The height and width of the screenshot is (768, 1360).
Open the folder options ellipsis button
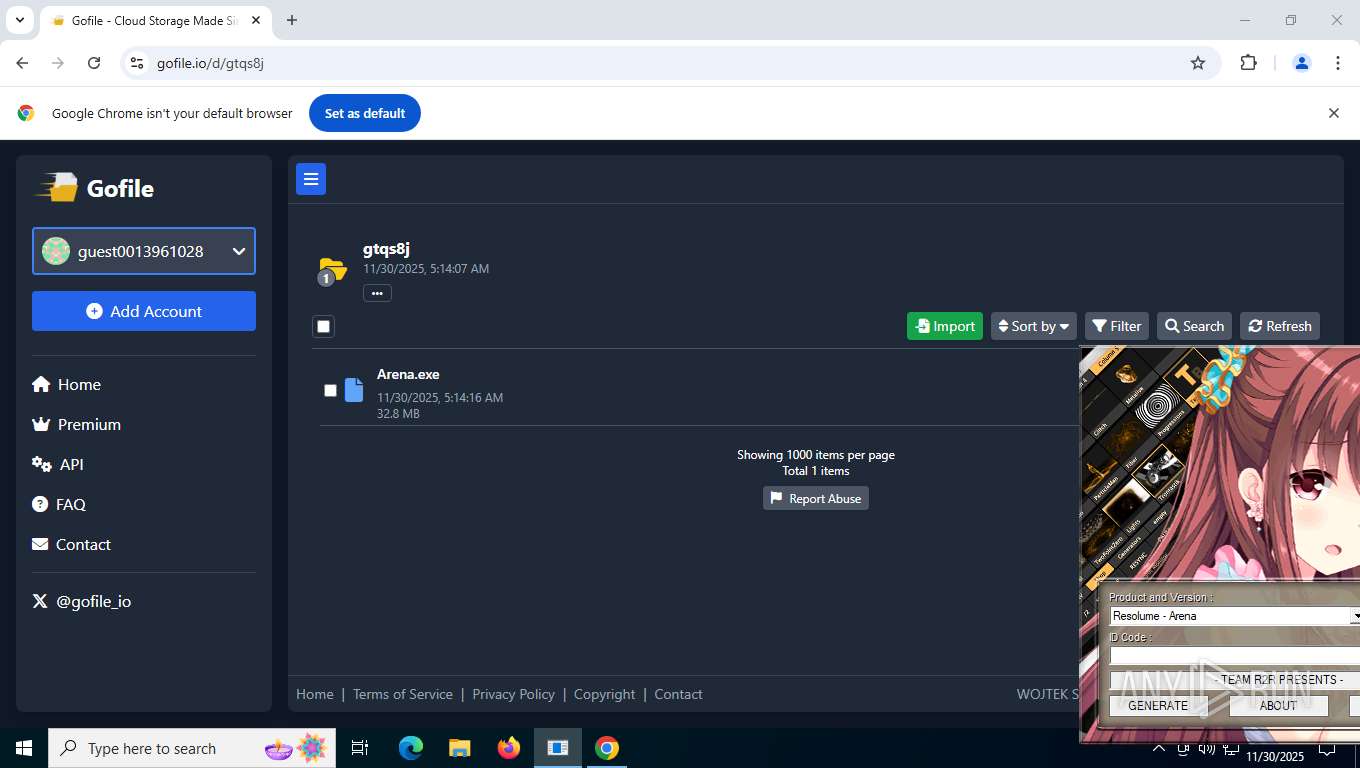pos(377,293)
